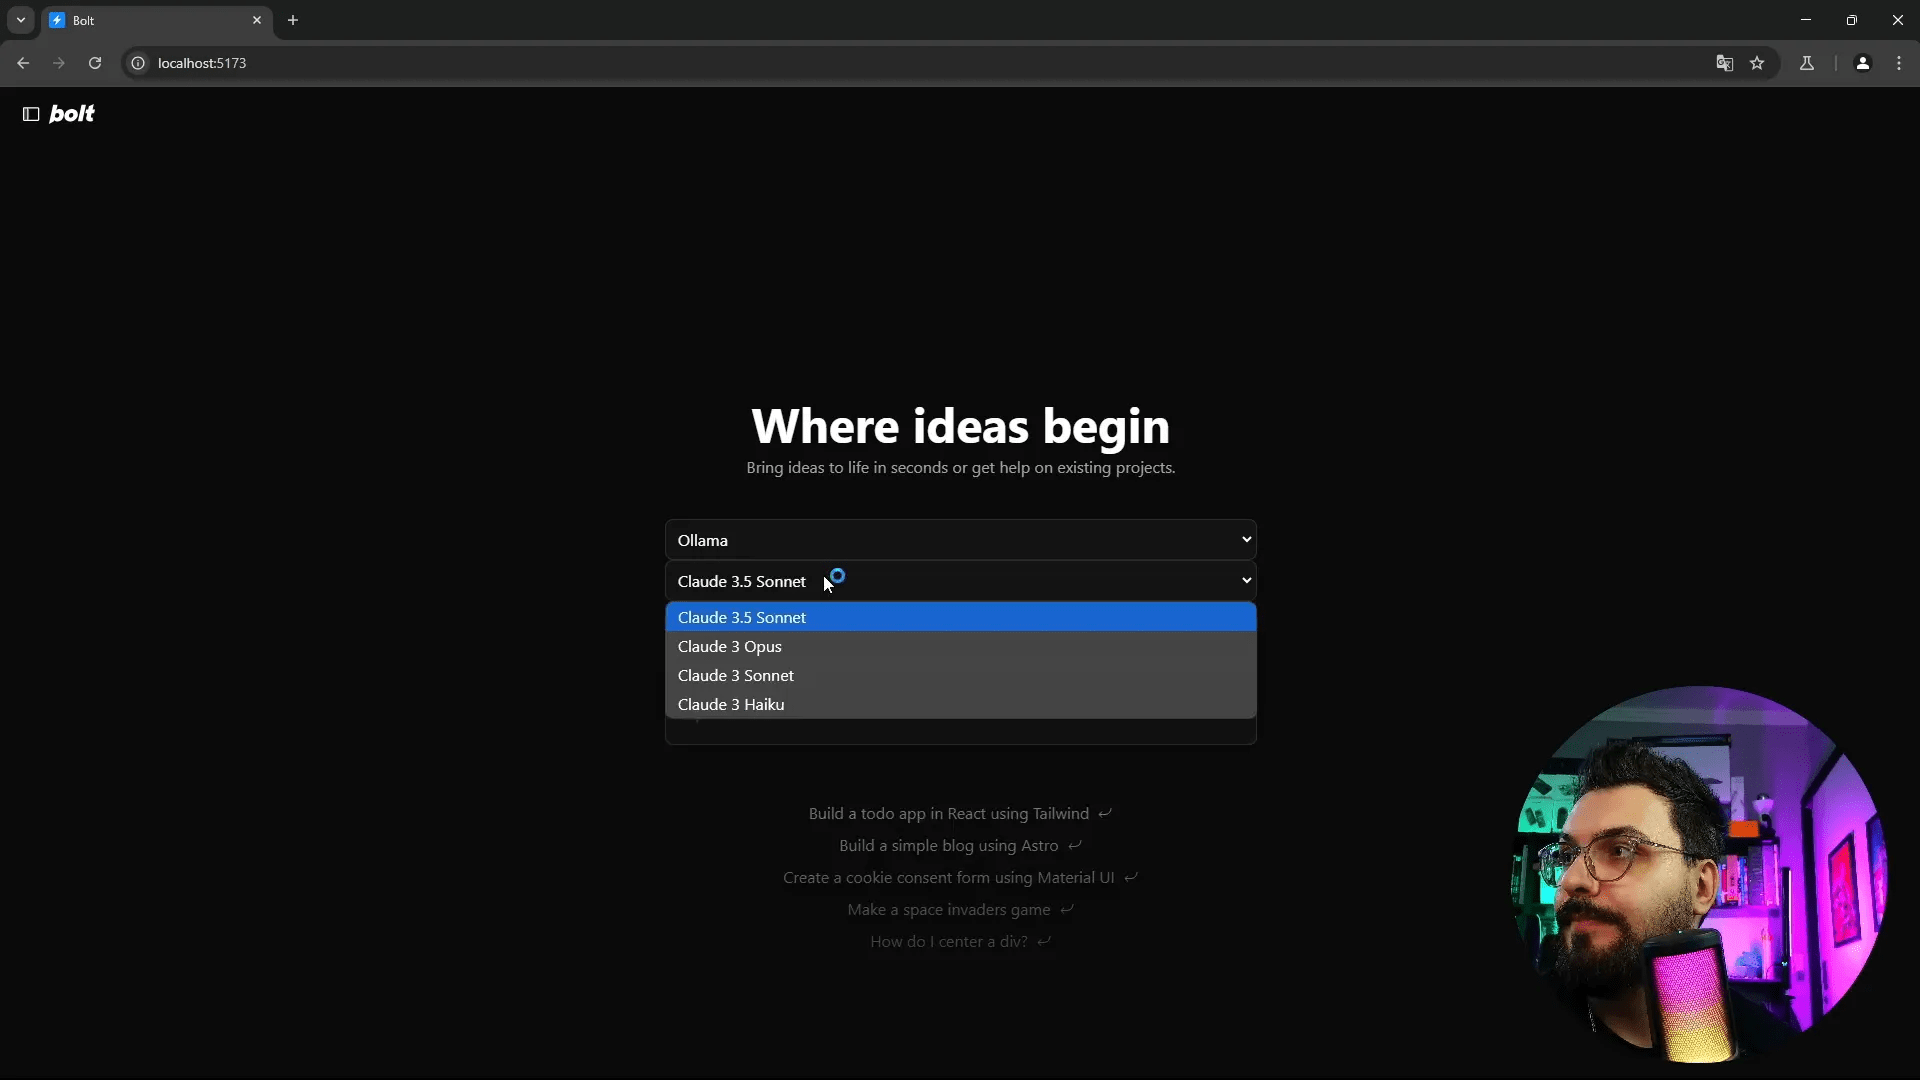This screenshot has height=1080, width=1920.
Task: Pick Claude 3 Haiku model
Action: [x=960, y=704]
